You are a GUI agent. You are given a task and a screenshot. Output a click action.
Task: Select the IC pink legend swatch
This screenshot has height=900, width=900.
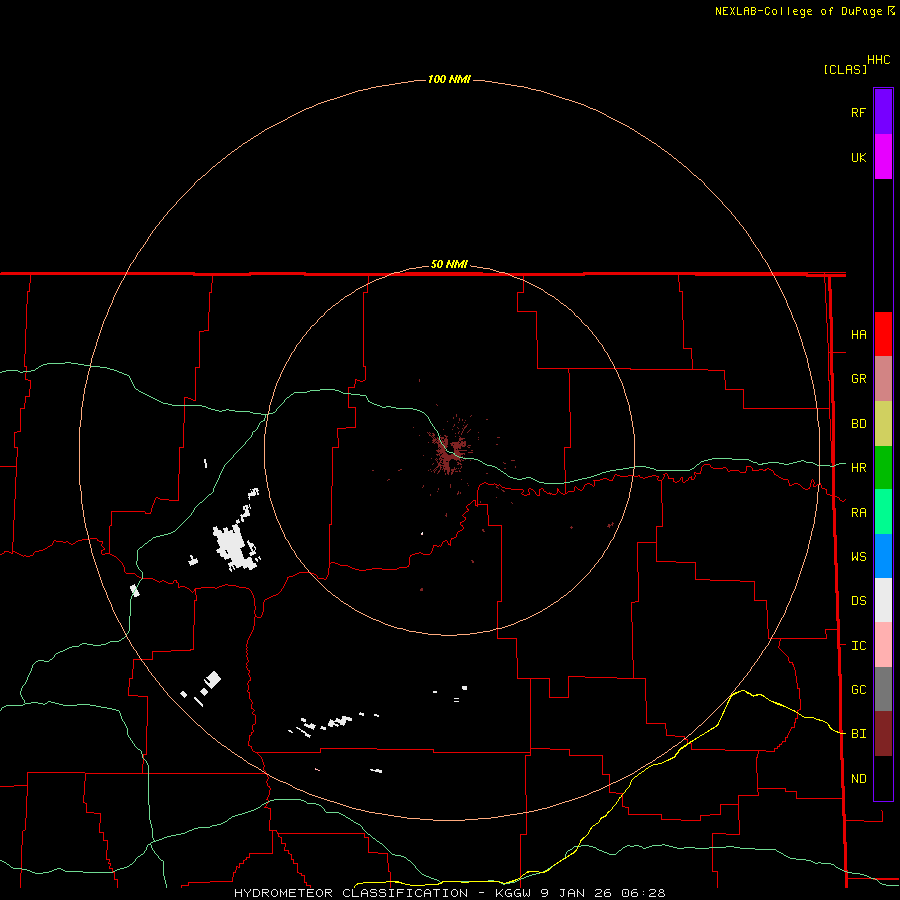click(883, 645)
